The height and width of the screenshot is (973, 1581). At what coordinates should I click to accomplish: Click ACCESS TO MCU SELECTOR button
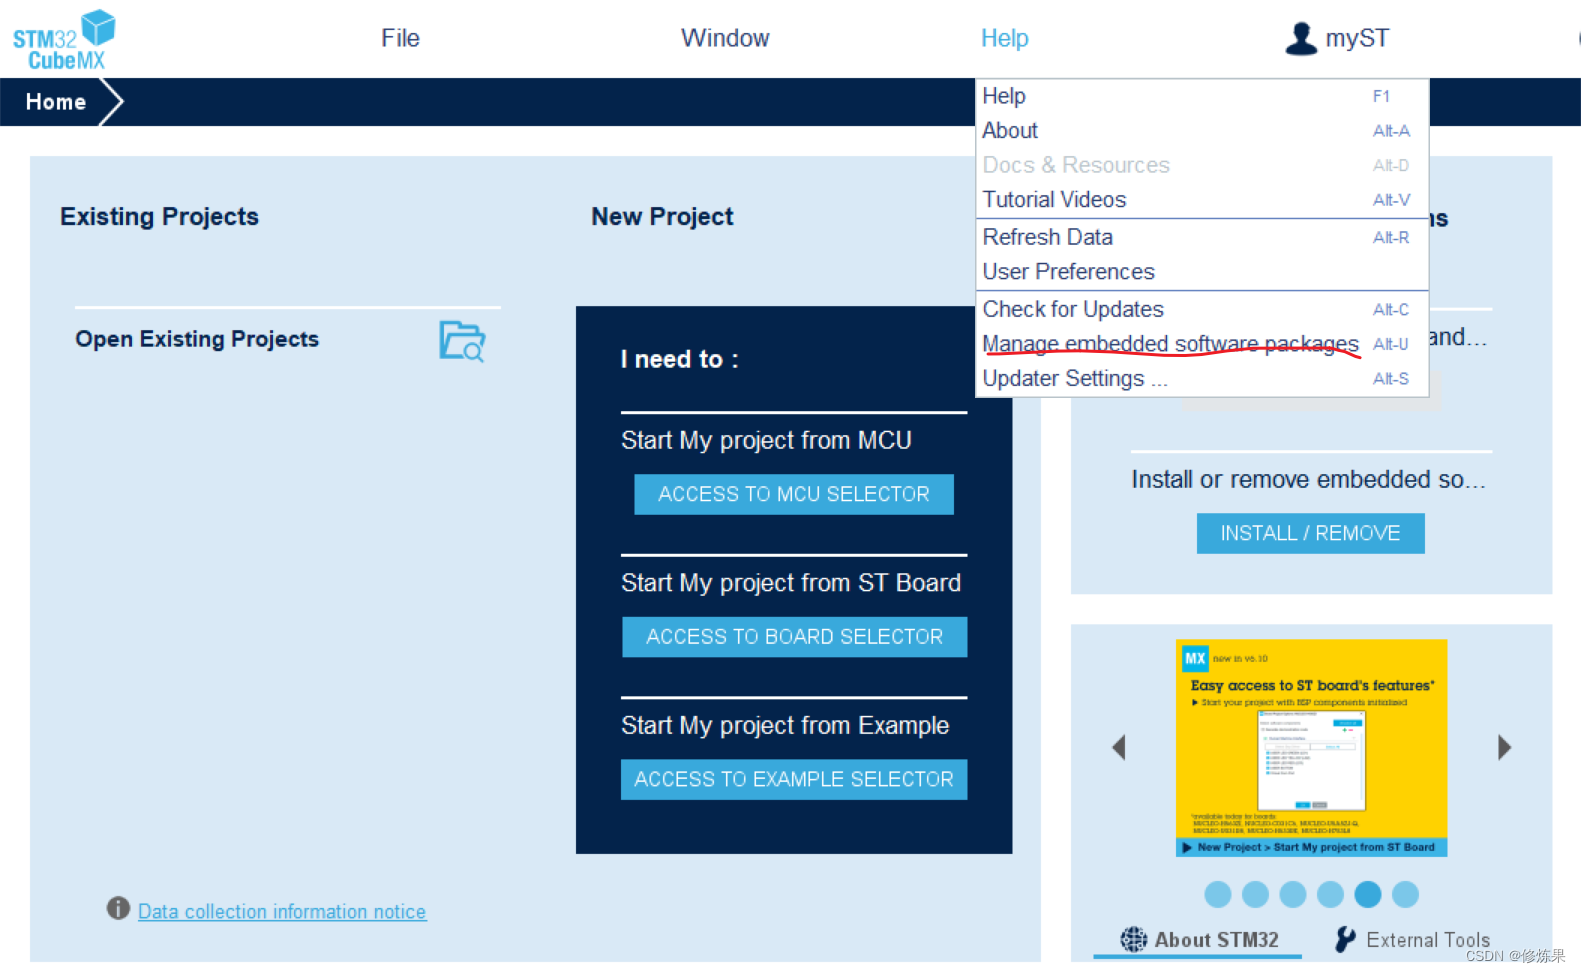click(x=794, y=494)
